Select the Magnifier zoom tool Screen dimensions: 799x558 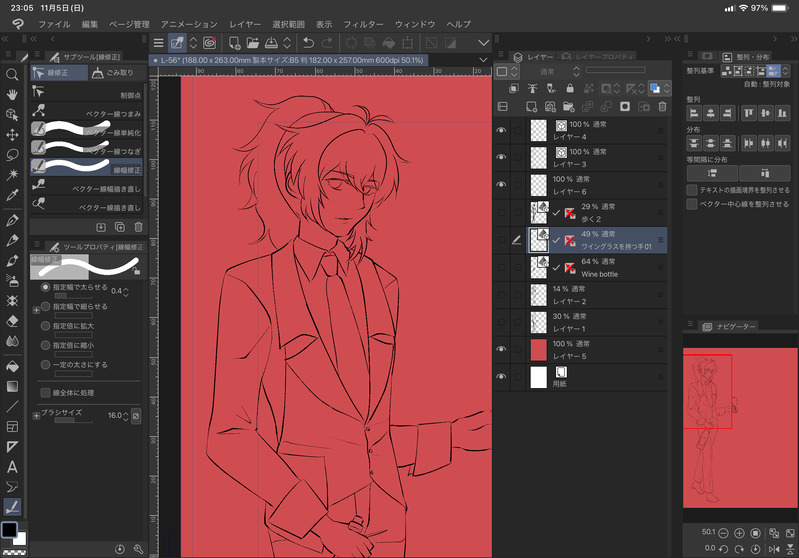tap(12, 74)
